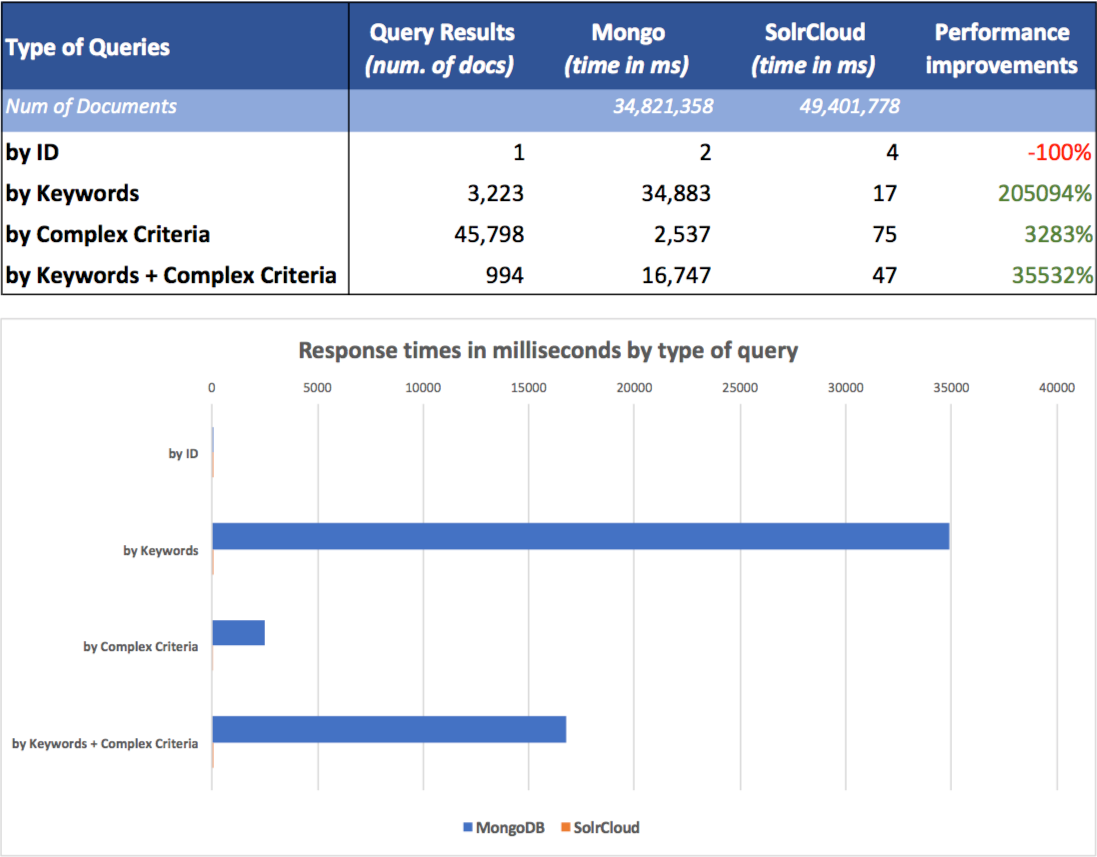
Task: Click the blue MongoDB legend swatch
Action: 467,828
